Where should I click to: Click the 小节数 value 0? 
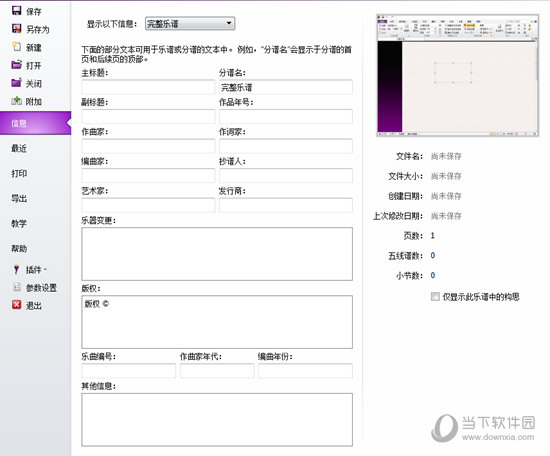(433, 275)
